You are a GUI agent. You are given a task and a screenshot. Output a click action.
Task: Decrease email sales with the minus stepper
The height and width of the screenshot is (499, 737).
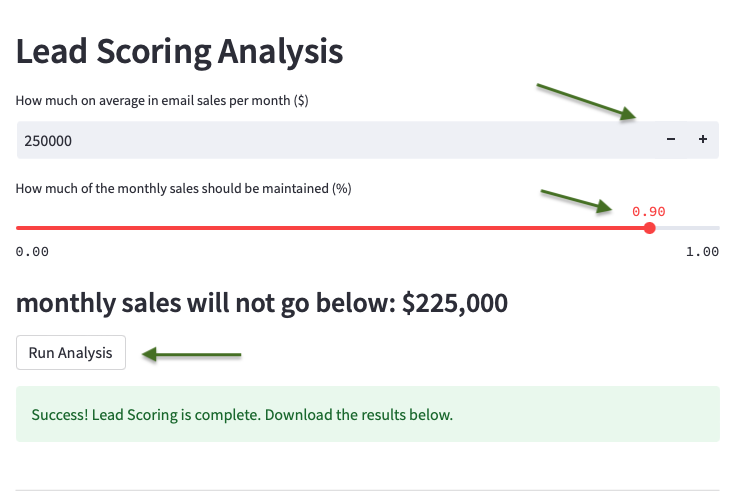click(671, 140)
